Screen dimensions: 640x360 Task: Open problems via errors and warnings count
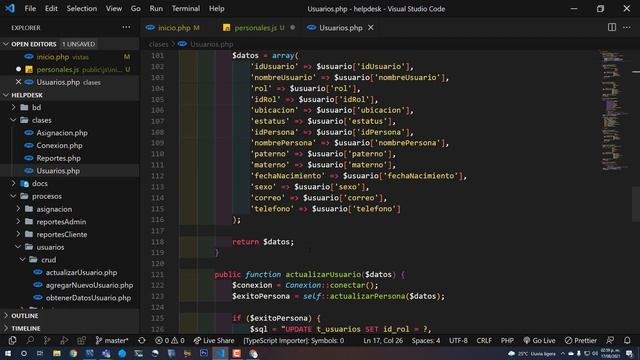(x=170, y=340)
